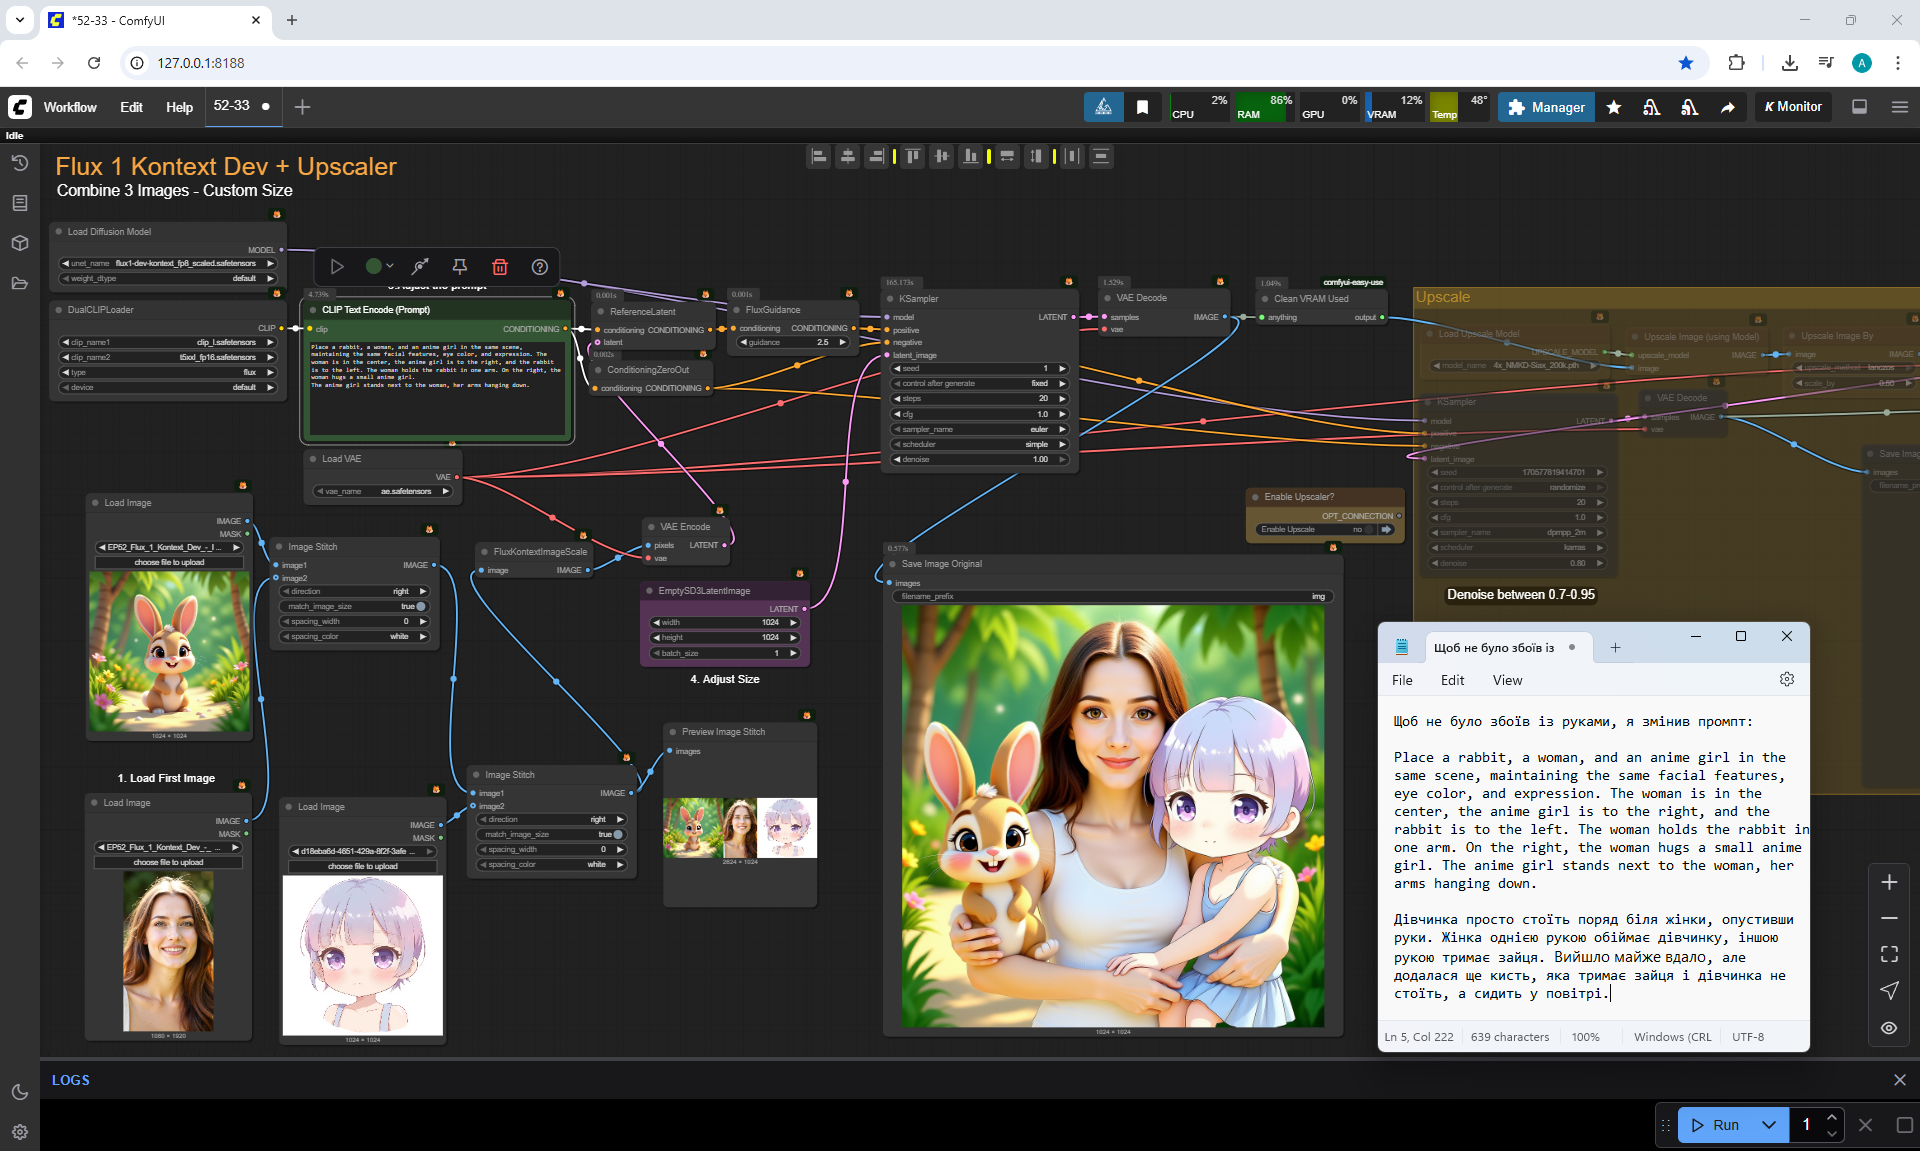1920x1151 pixels.
Task: Open node color picker dropdown
Action: point(379,266)
